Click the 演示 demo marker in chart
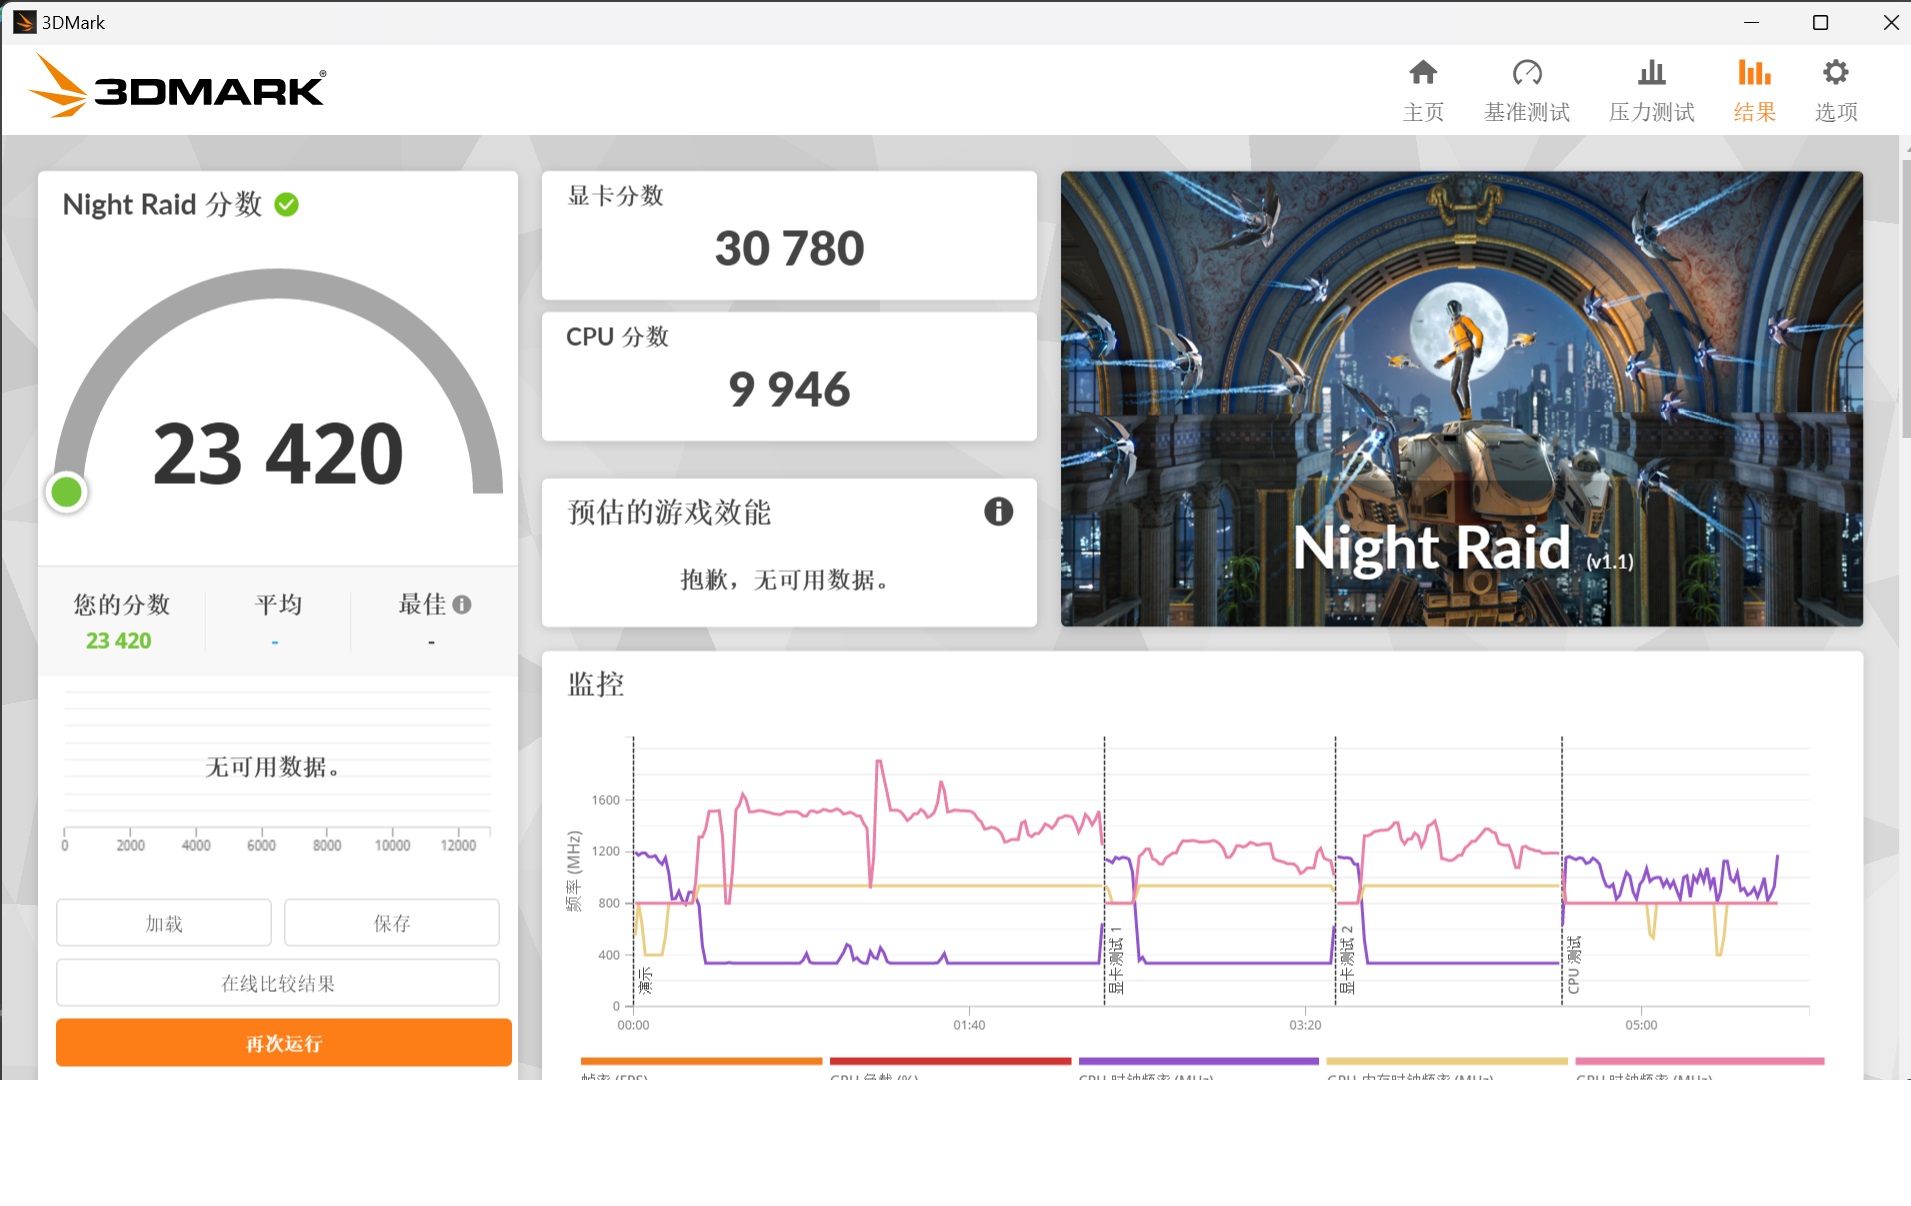Screen dimensions: 1911x1206 point(645,980)
